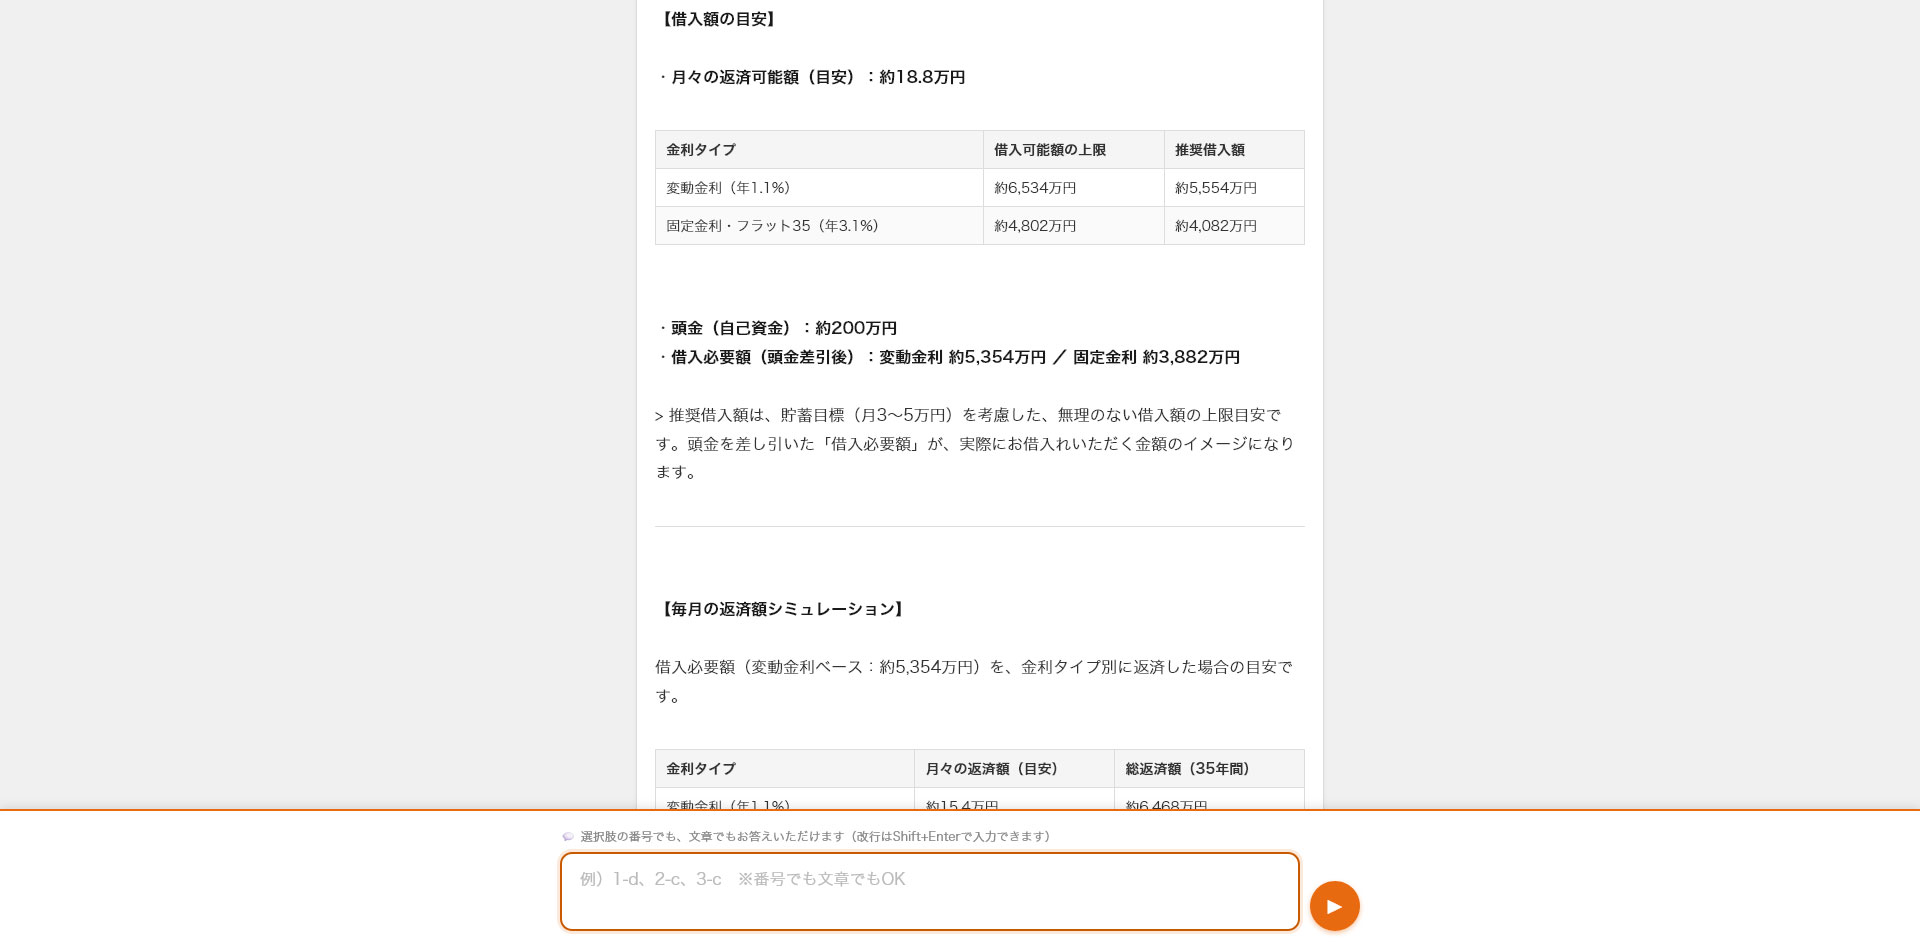Click the 頭金（自己資金）：約200万円 line
Viewport: 1920px width, 947px height.
777,328
